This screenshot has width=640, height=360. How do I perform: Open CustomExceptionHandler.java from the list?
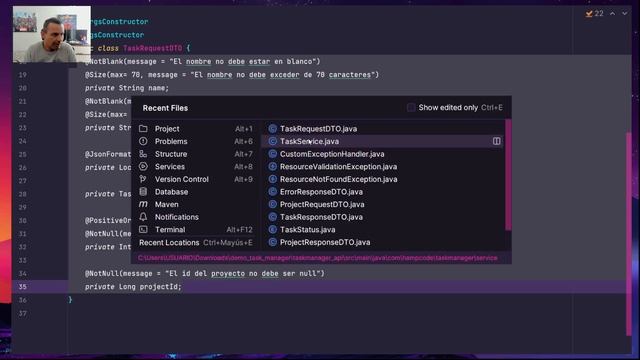pyautogui.click(x=383, y=154)
